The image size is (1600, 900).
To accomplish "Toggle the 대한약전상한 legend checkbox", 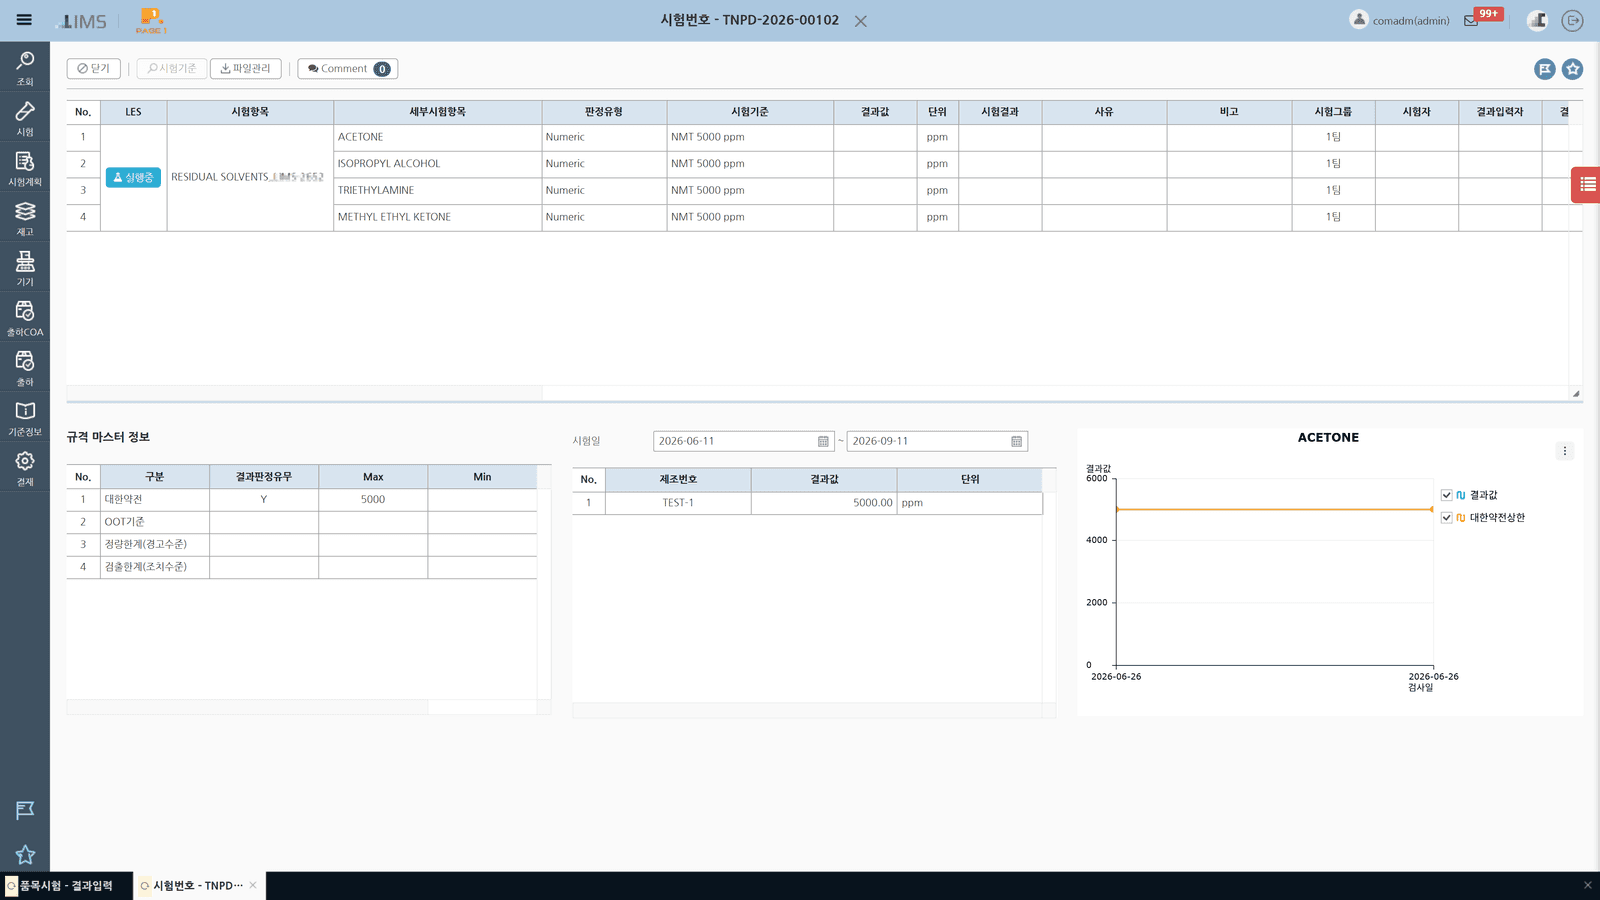I will [1446, 517].
